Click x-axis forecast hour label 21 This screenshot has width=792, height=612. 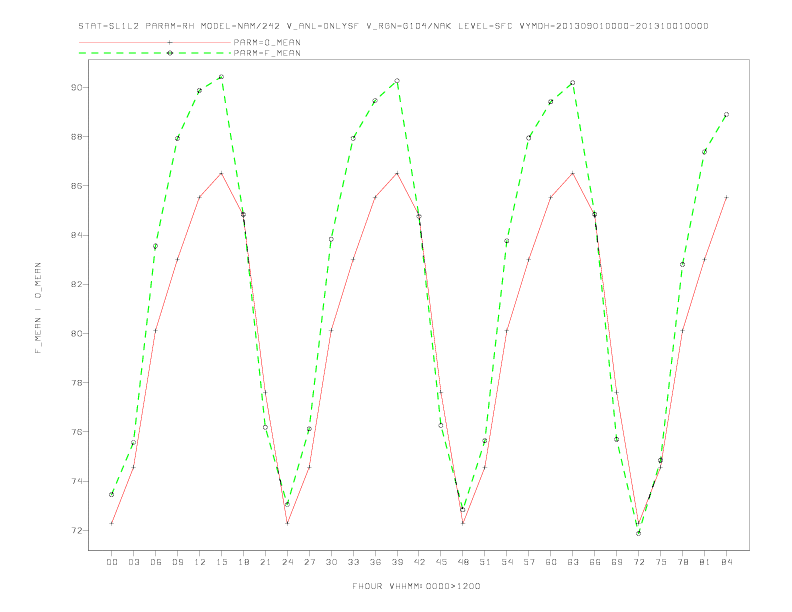click(265, 562)
